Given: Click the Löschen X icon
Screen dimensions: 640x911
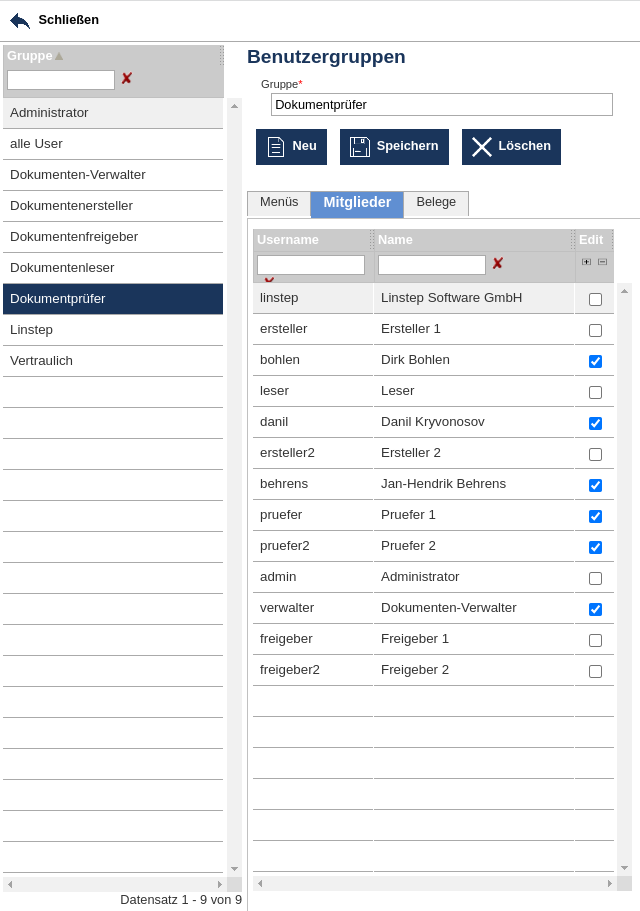Looking at the screenshot, I should [482, 147].
